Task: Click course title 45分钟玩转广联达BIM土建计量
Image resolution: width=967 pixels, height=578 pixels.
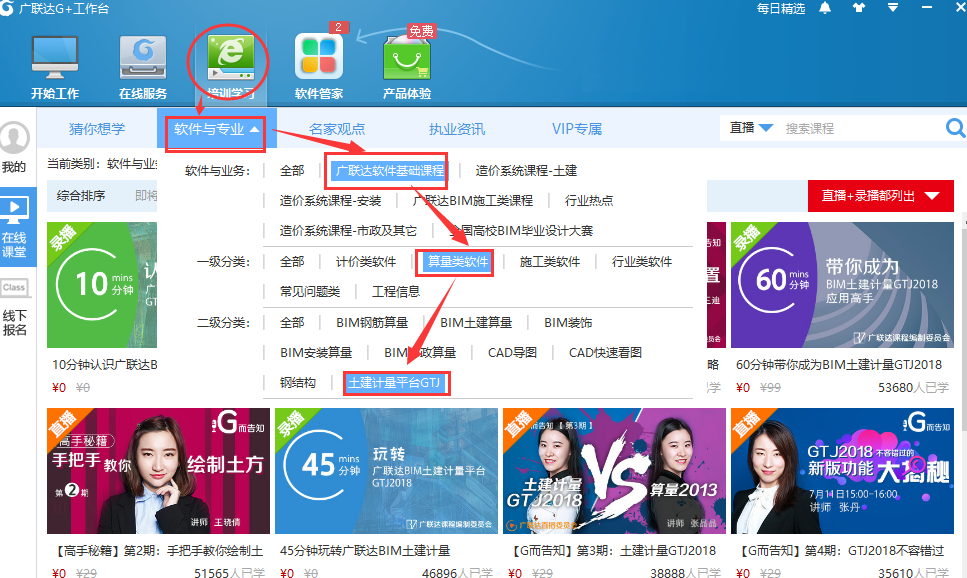Action: [365, 550]
